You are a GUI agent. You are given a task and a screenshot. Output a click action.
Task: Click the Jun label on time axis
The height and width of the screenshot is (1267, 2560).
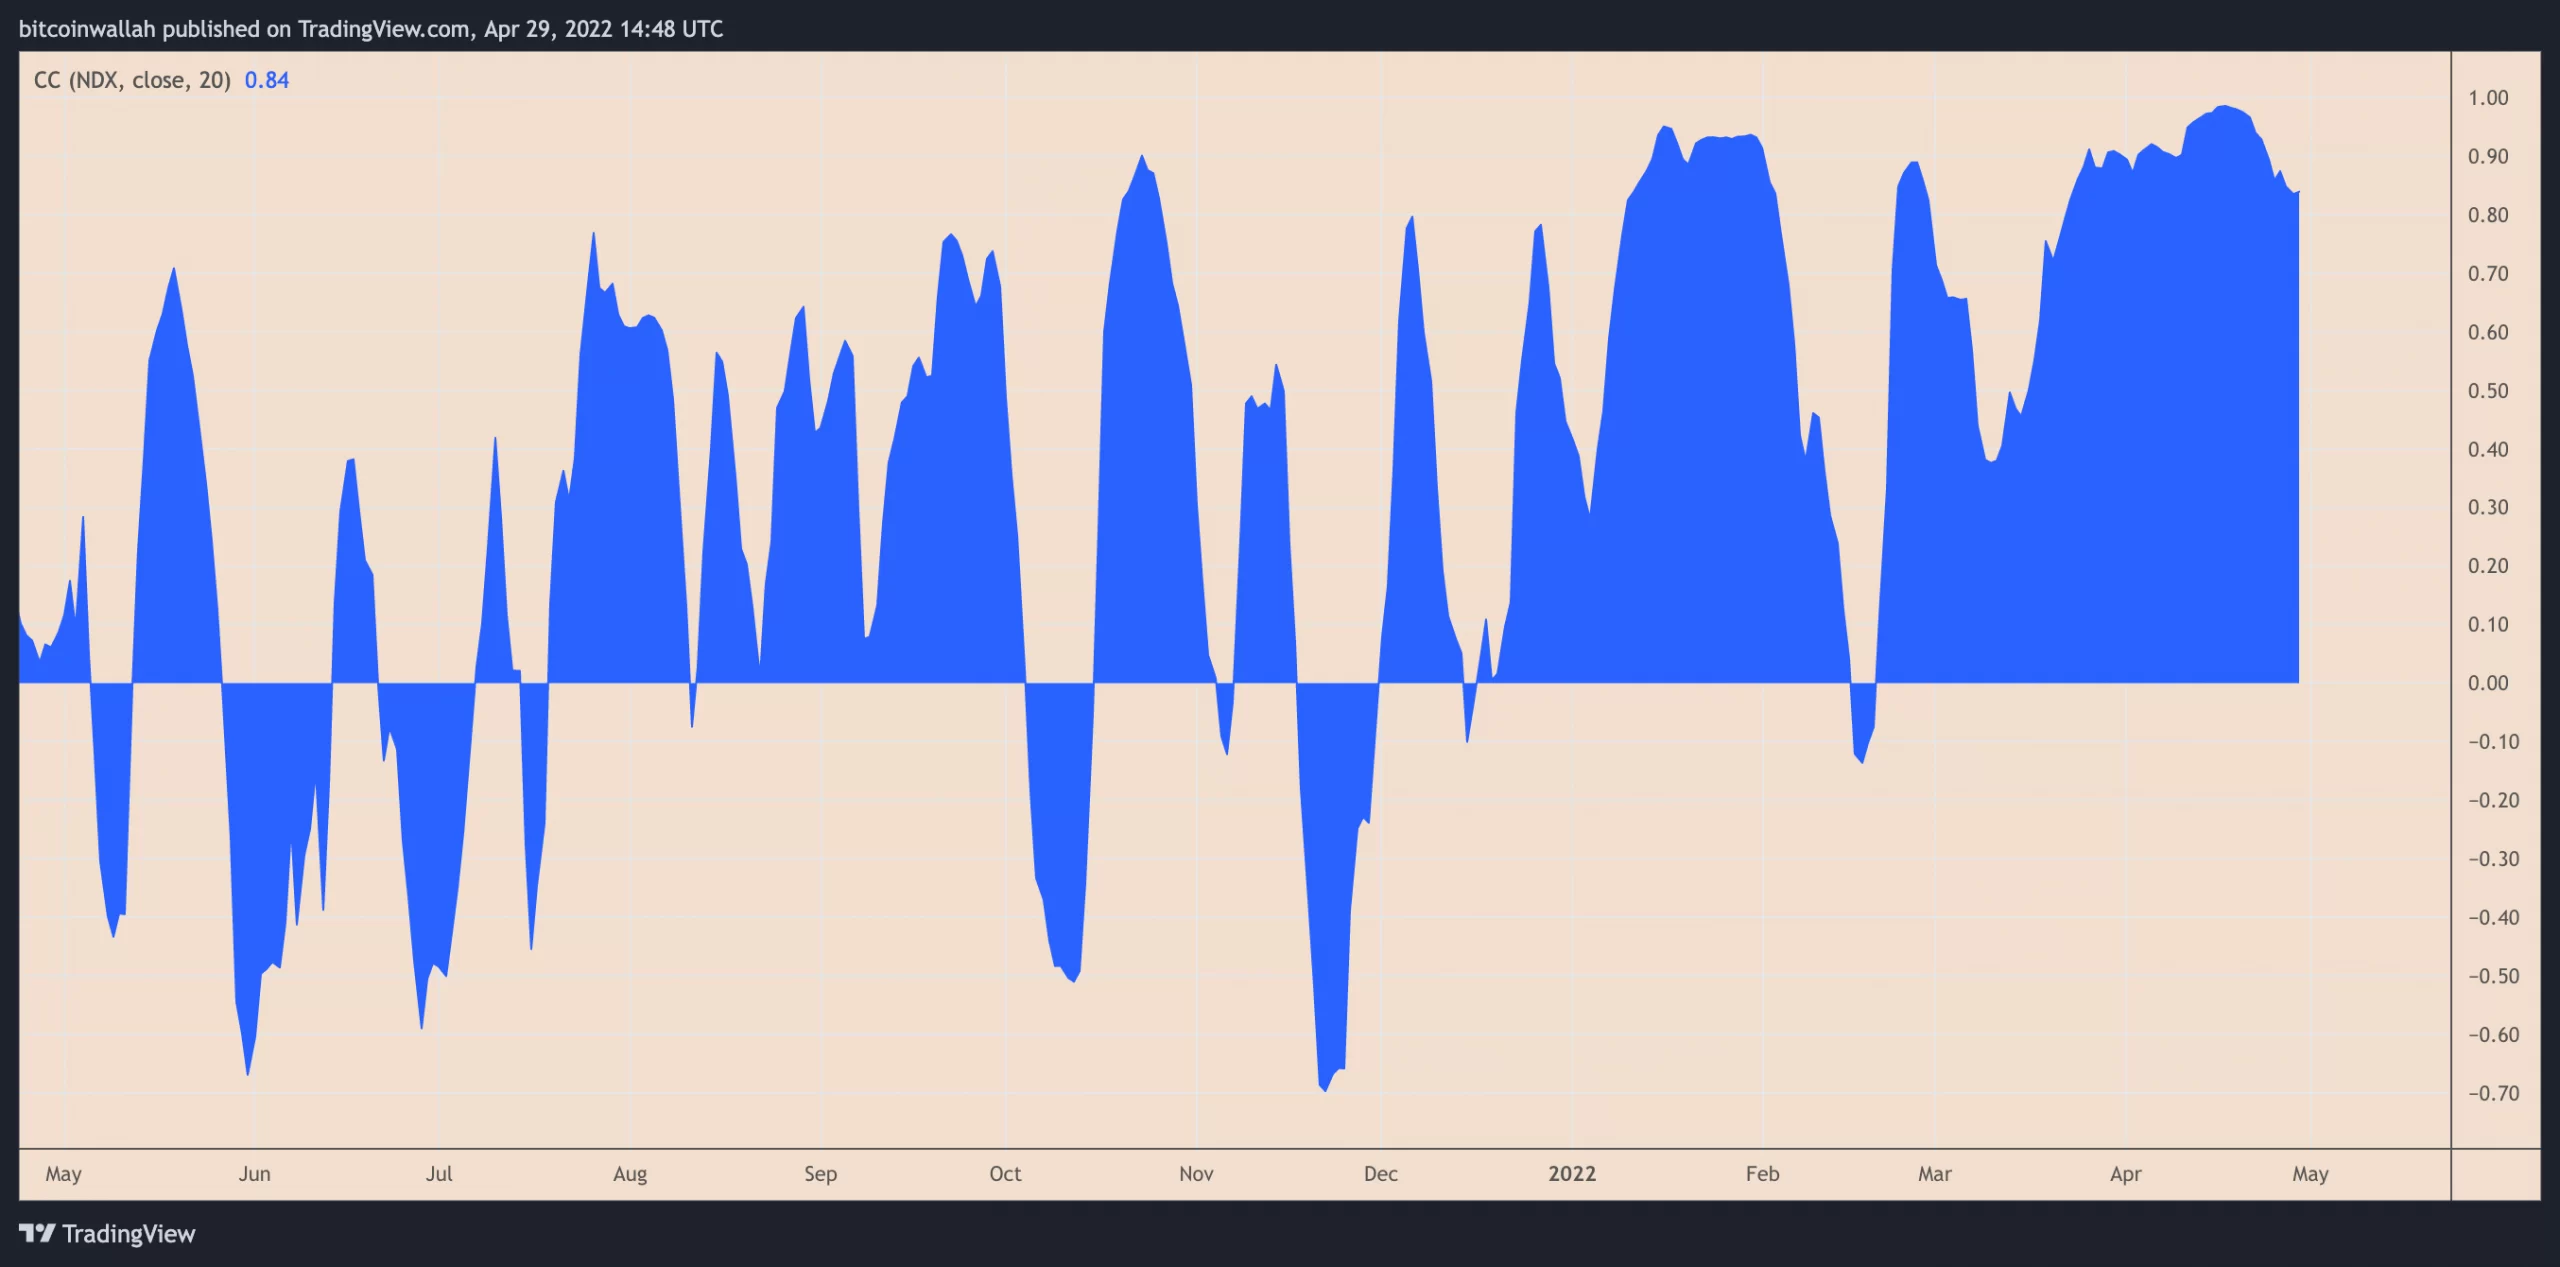coord(254,1173)
